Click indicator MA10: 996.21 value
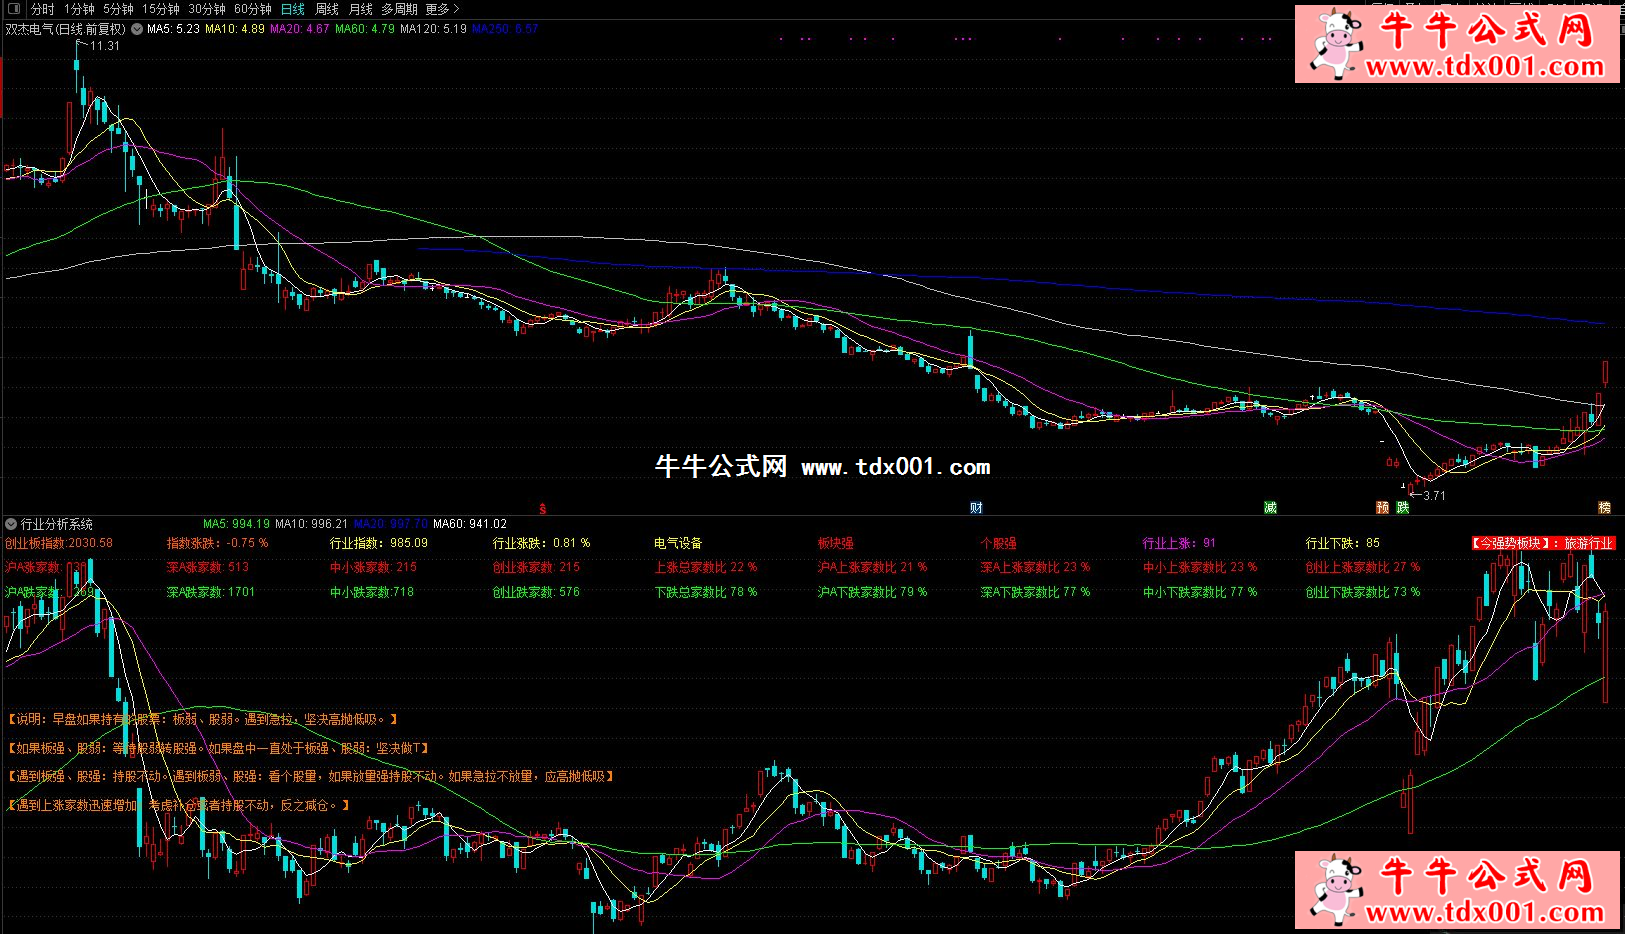Viewport: 1625px width, 934px height. click(x=312, y=524)
